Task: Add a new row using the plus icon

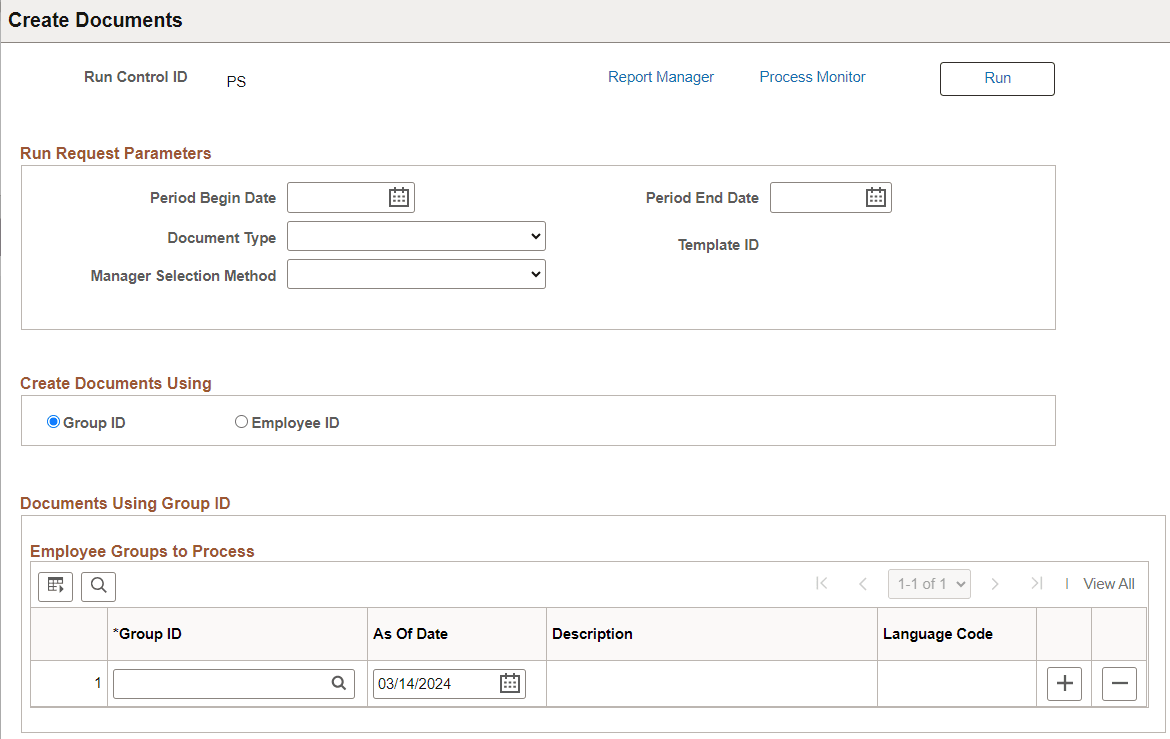Action: point(1063,683)
